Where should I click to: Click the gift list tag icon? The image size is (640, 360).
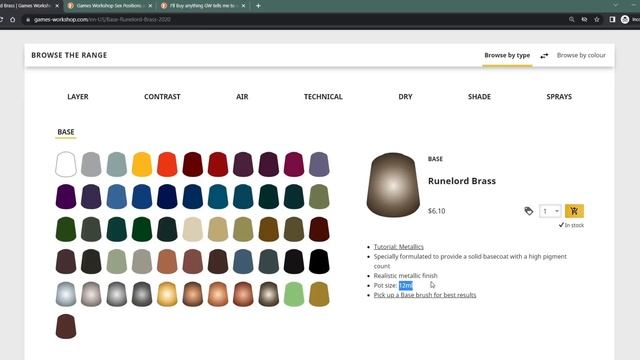tap(529, 211)
